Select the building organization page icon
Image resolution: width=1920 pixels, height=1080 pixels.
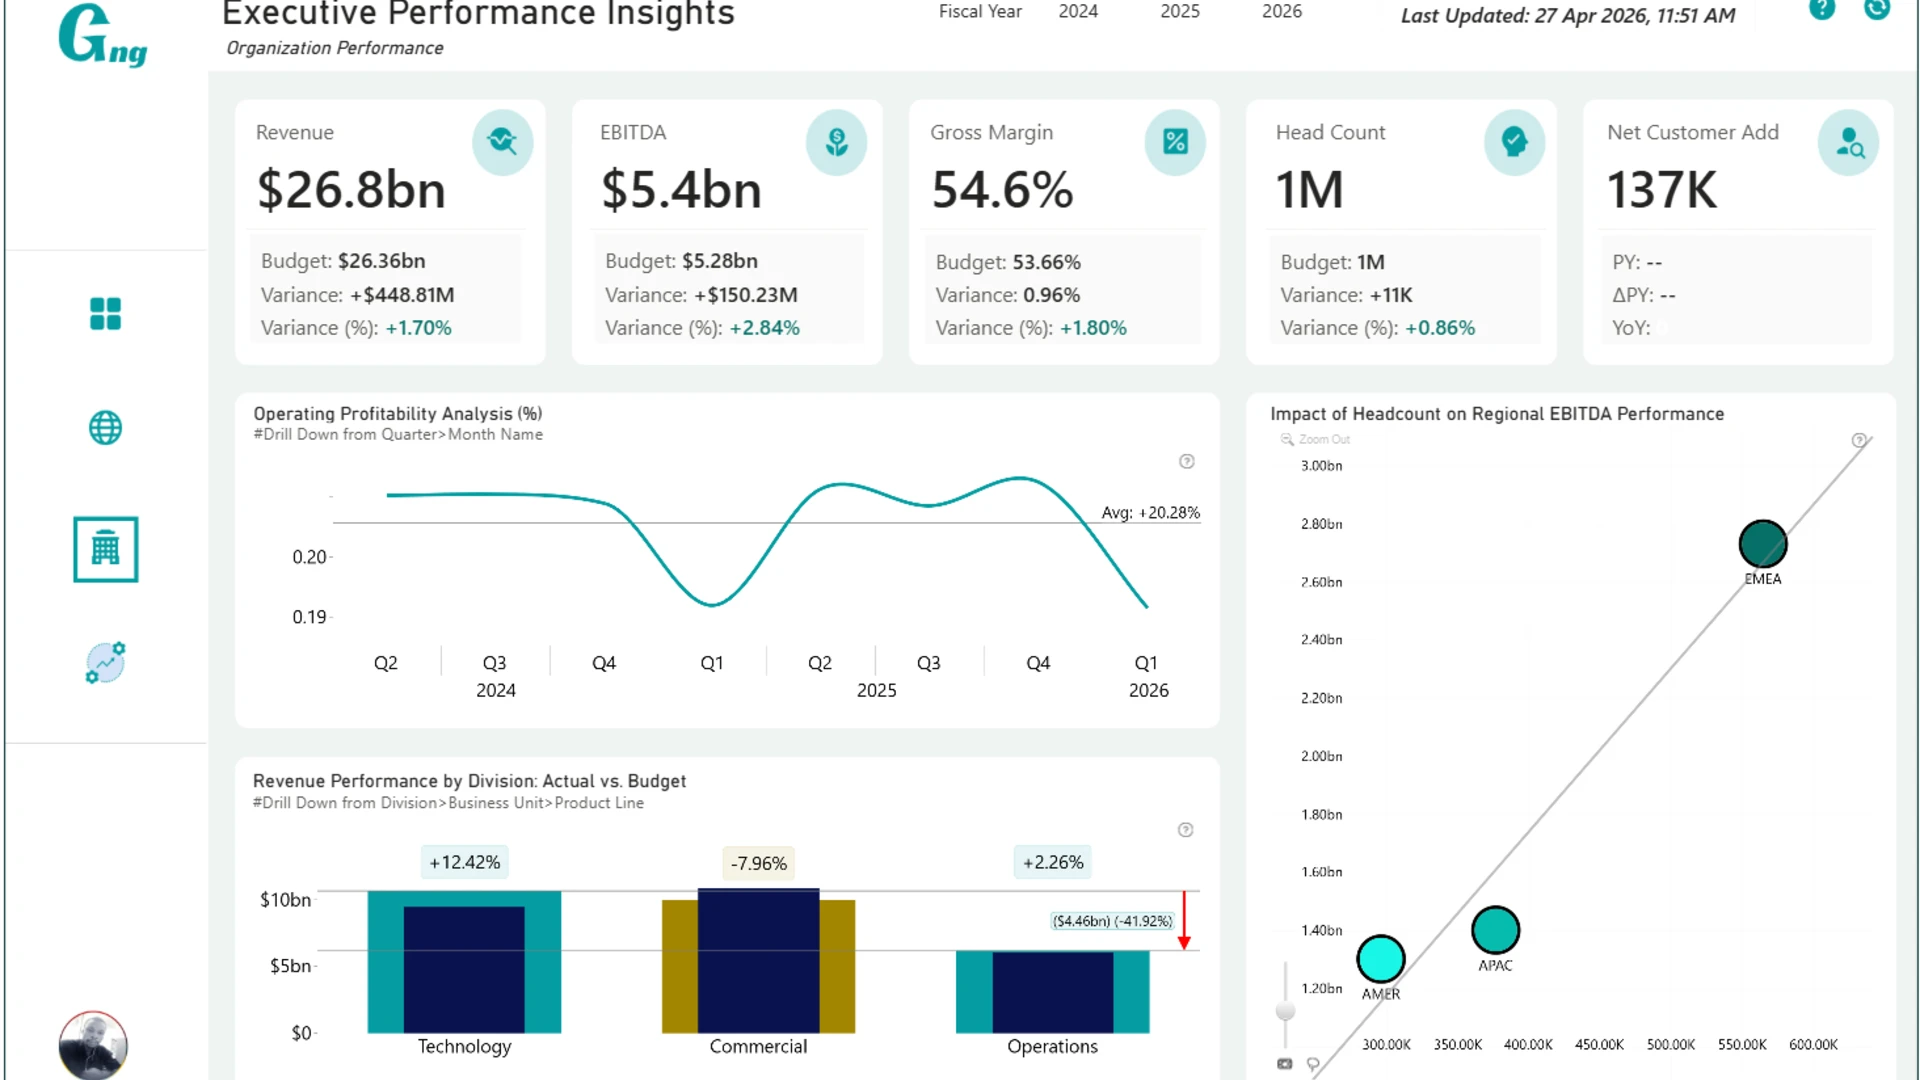coord(105,549)
